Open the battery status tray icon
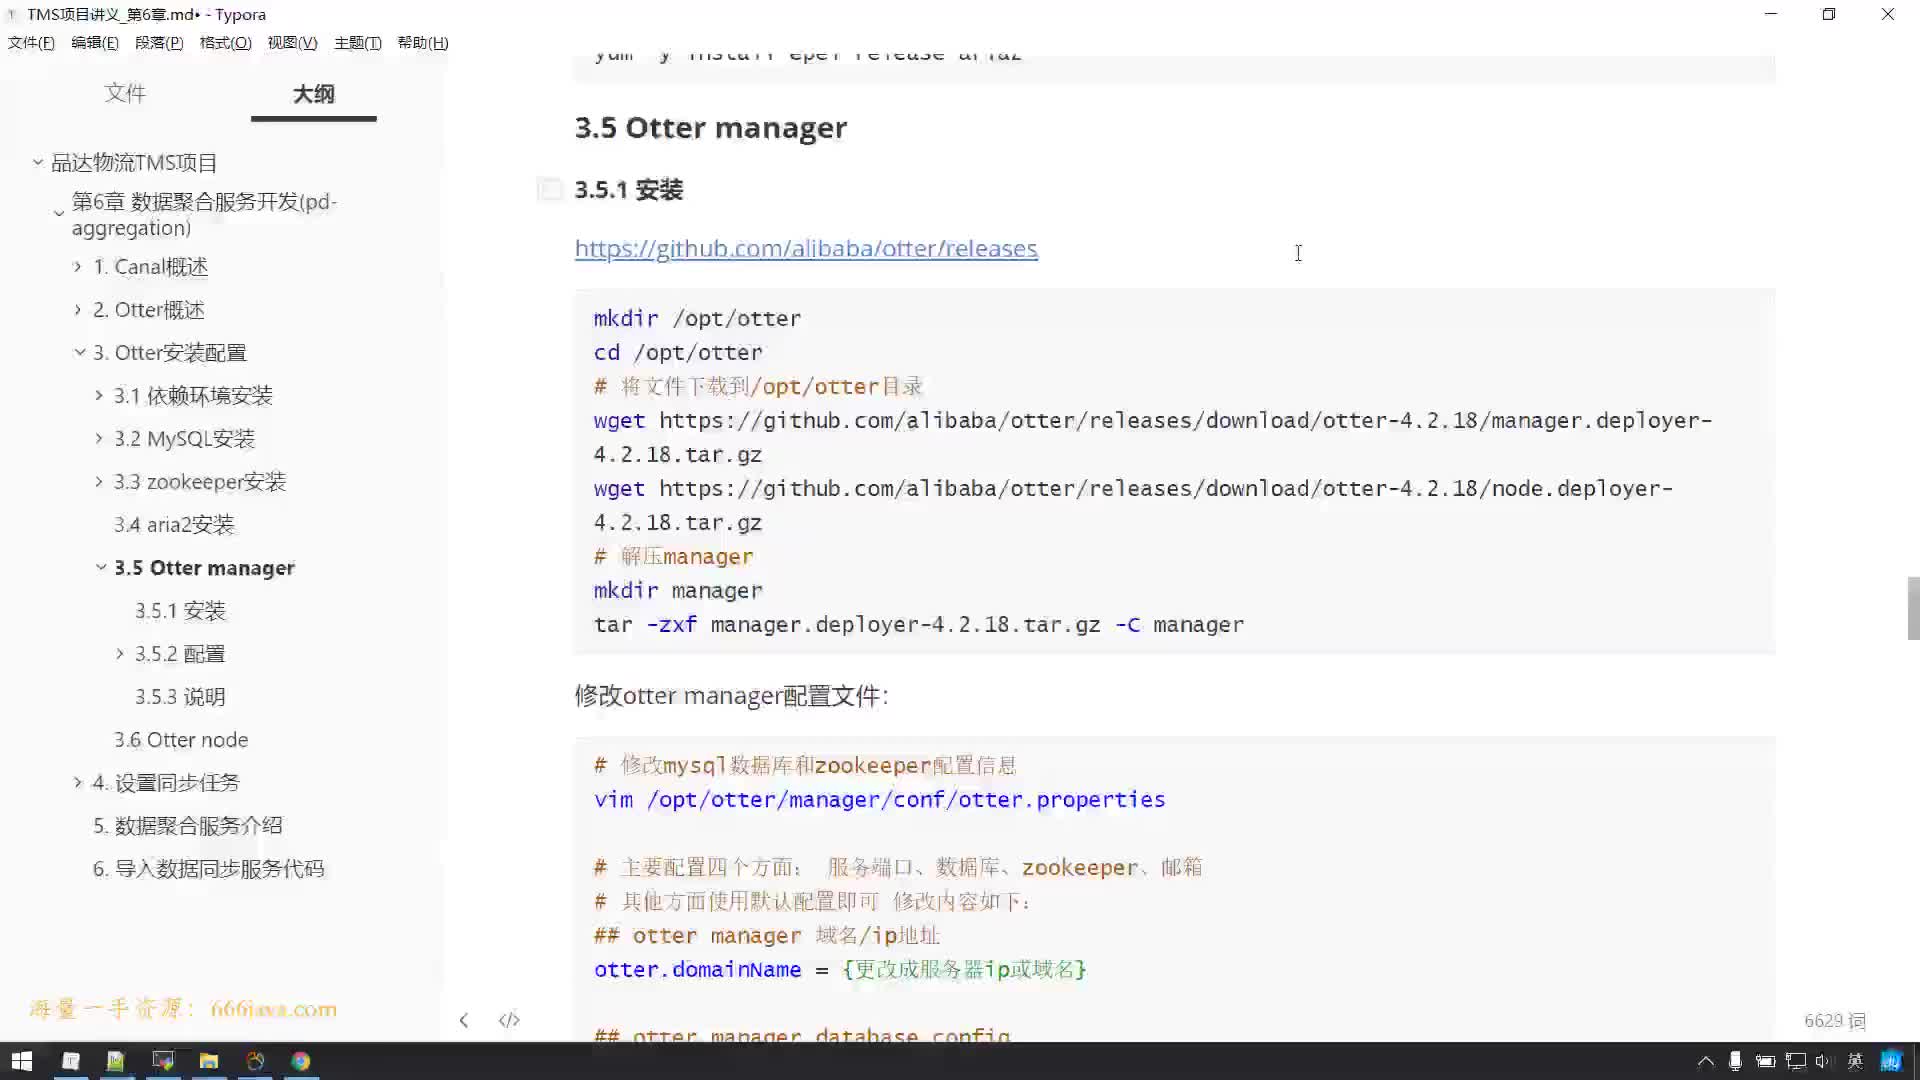 click(1766, 1061)
